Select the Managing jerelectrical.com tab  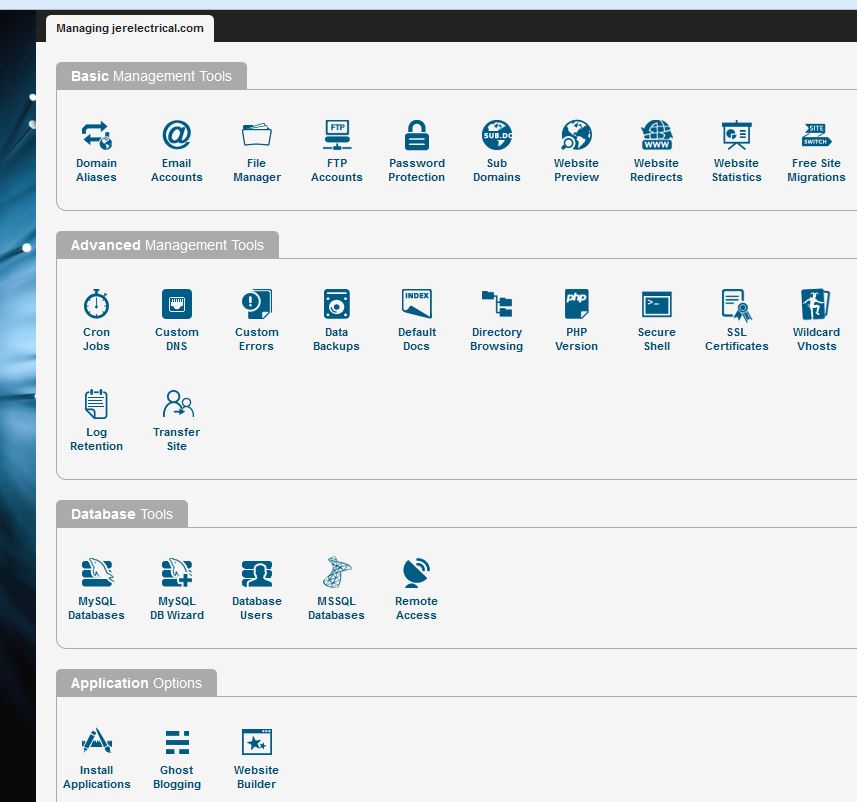(x=130, y=28)
